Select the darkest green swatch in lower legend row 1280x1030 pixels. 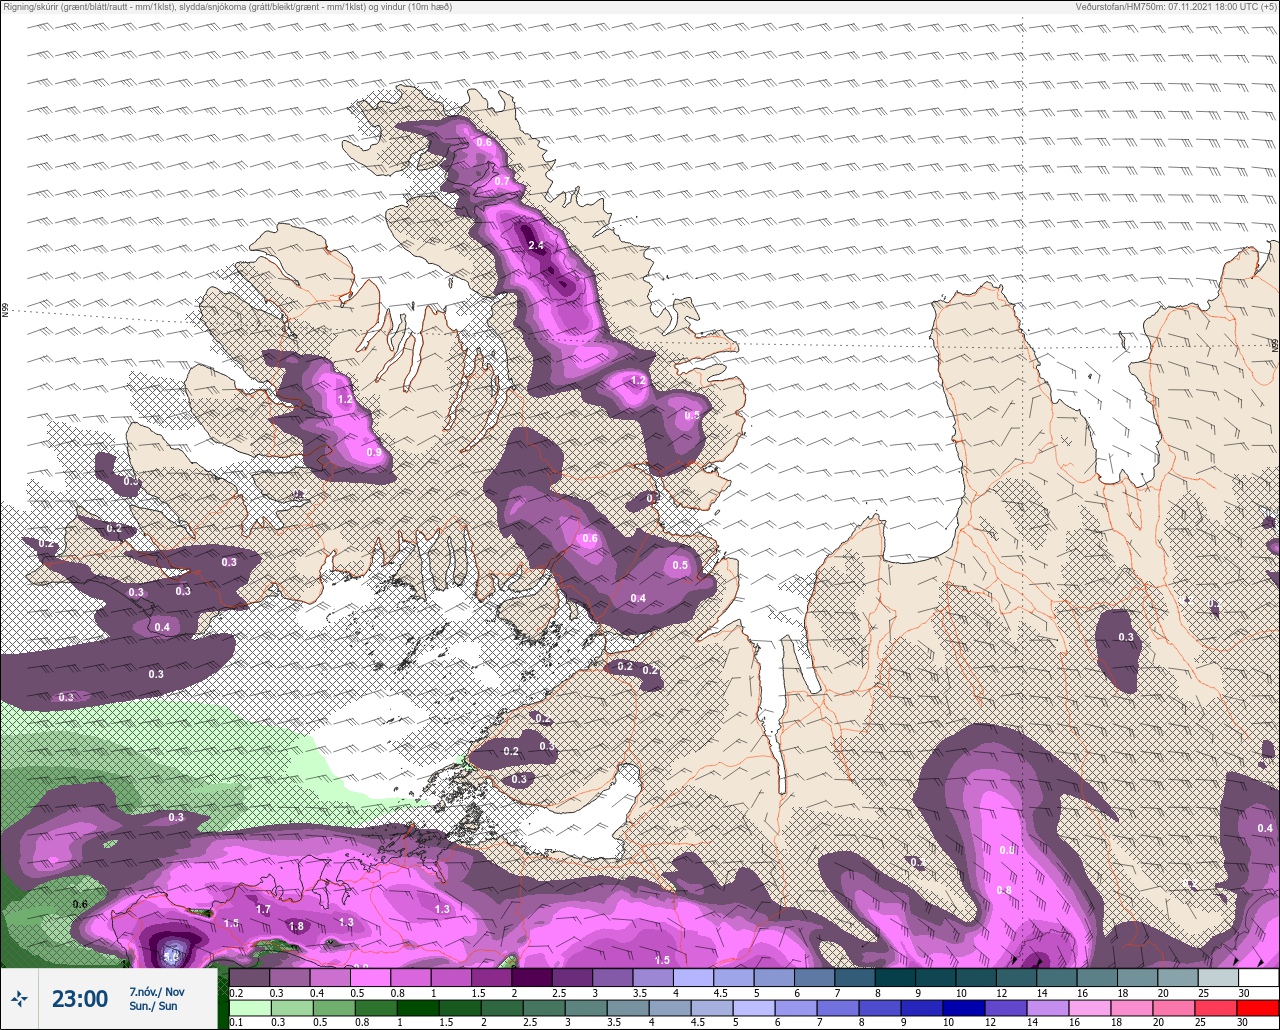tap(418, 1008)
